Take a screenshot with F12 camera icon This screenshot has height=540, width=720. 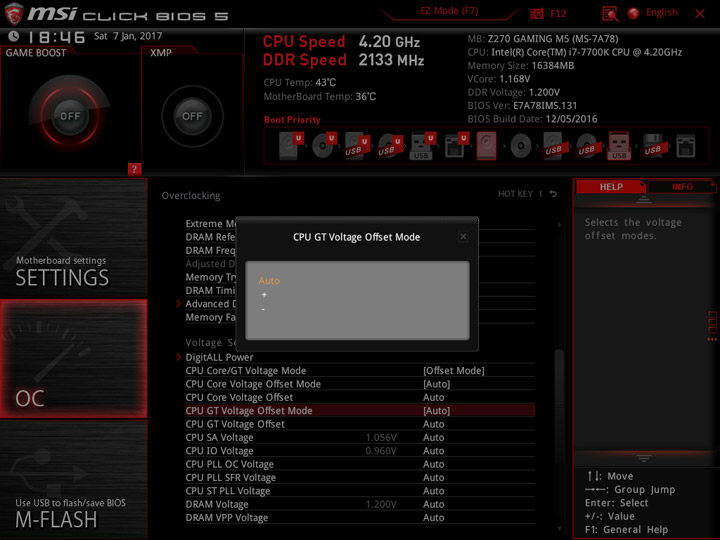click(x=536, y=13)
